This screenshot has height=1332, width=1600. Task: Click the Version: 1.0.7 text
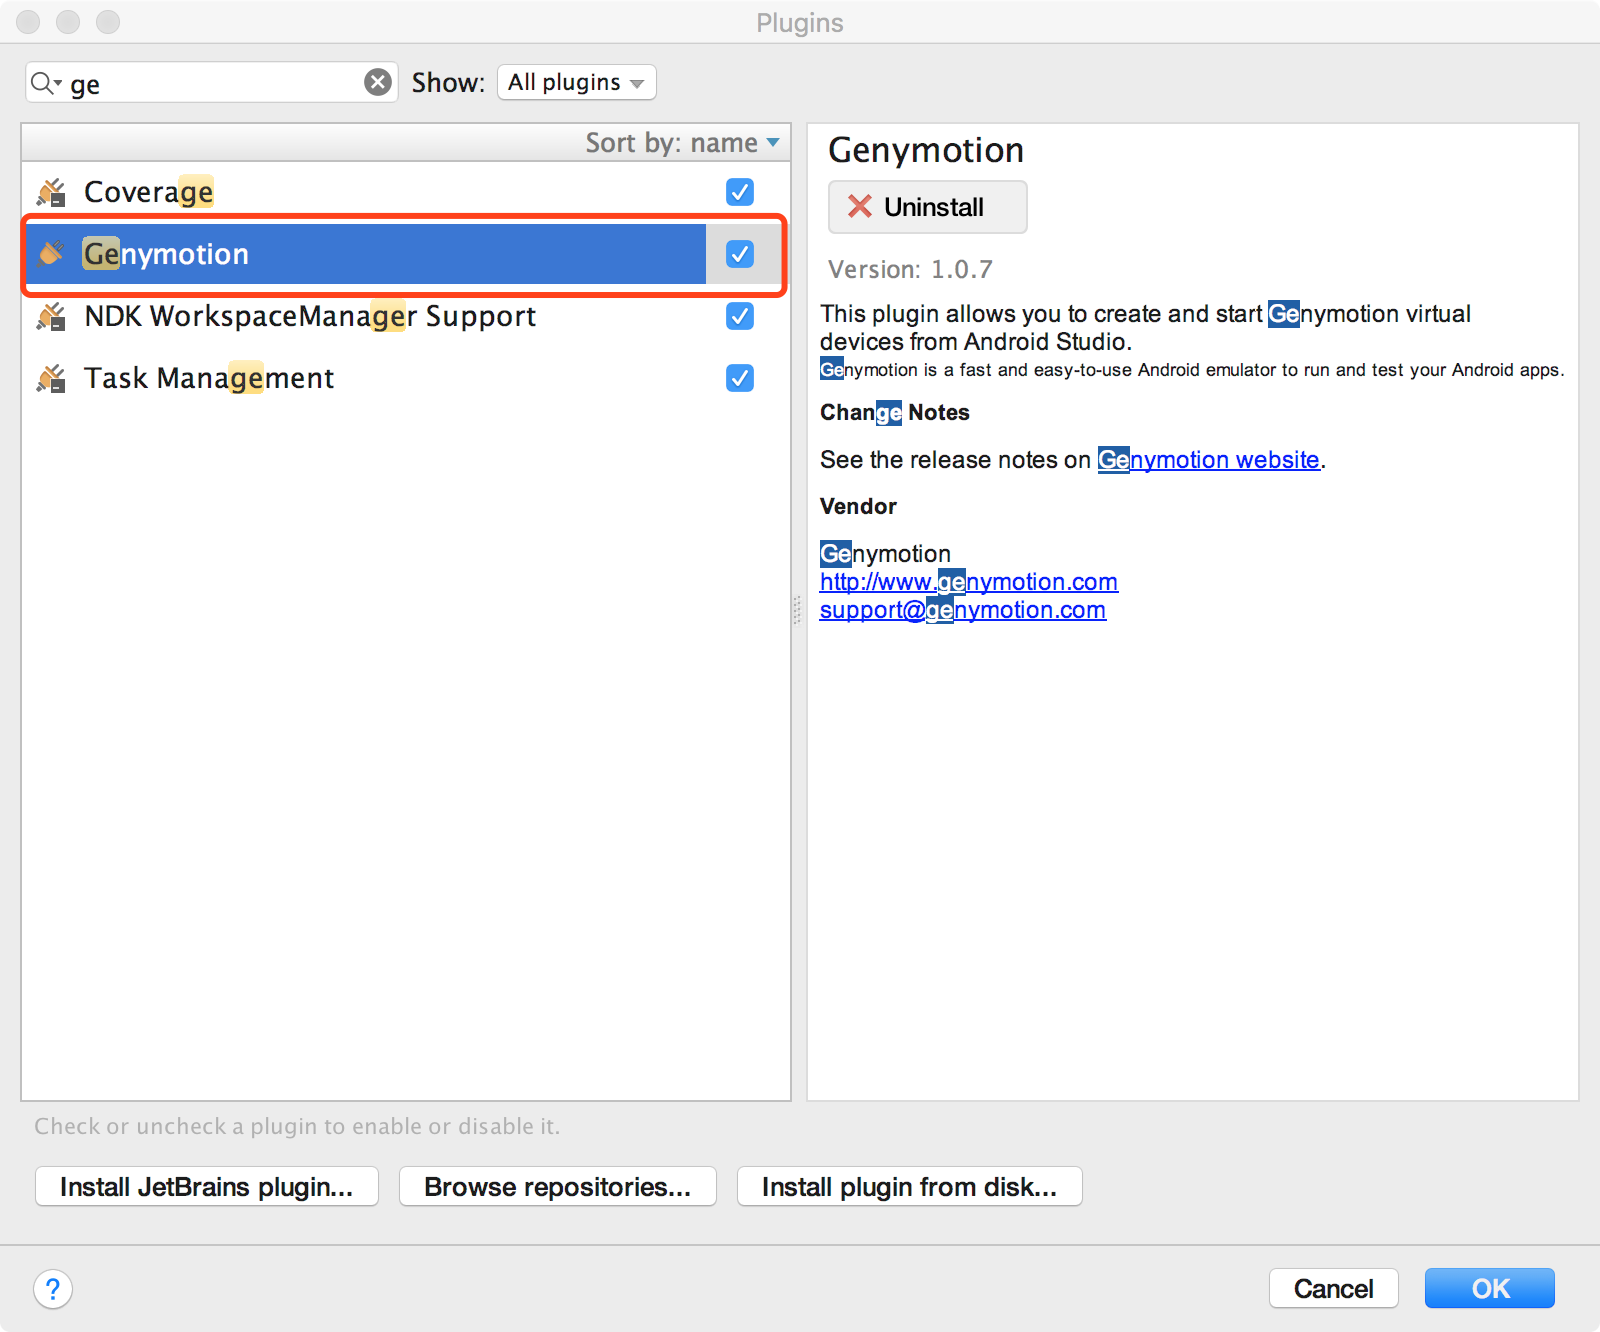pyautogui.click(x=911, y=269)
